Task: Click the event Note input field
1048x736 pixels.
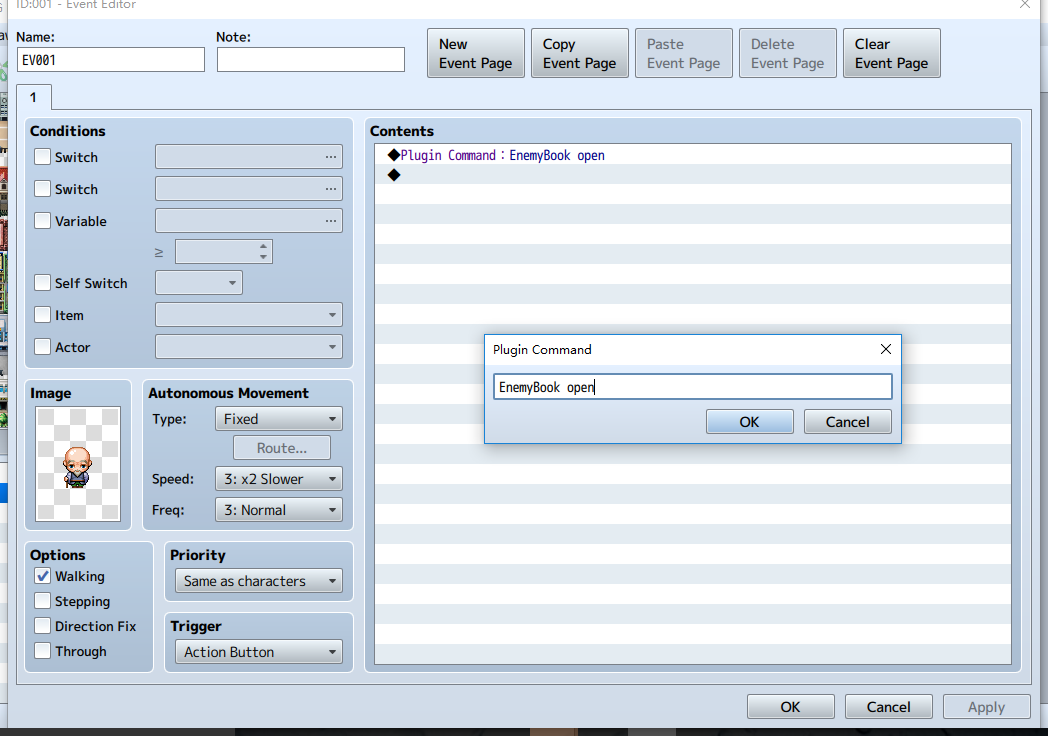Action: 311,59
